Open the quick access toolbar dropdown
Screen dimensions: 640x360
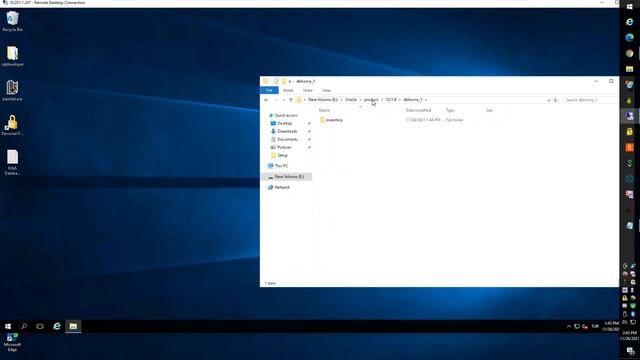290,81
